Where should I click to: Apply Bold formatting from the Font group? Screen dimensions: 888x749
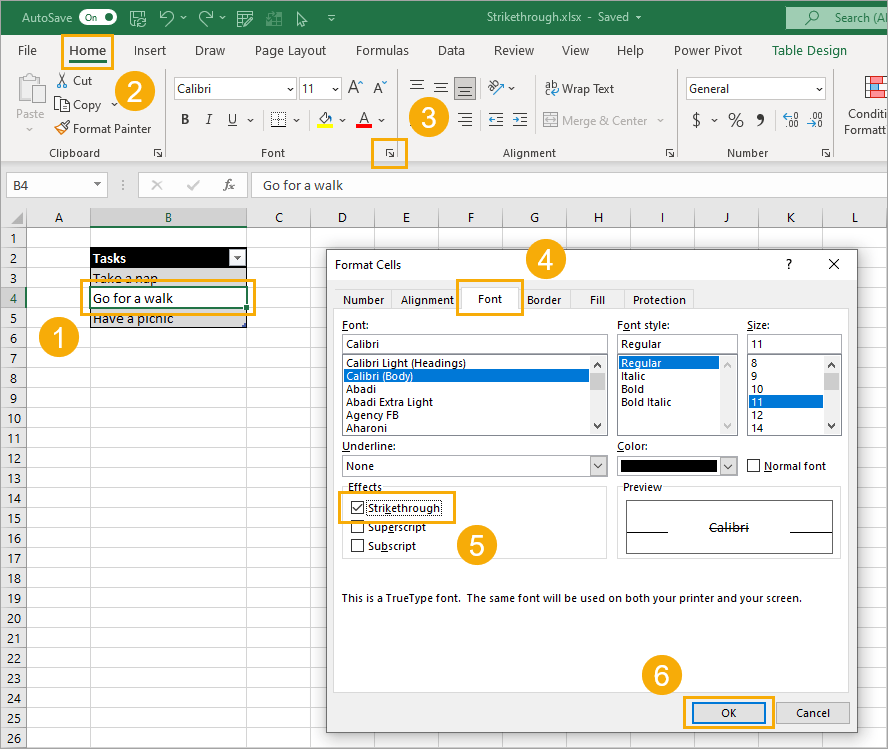tap(185, 119)
